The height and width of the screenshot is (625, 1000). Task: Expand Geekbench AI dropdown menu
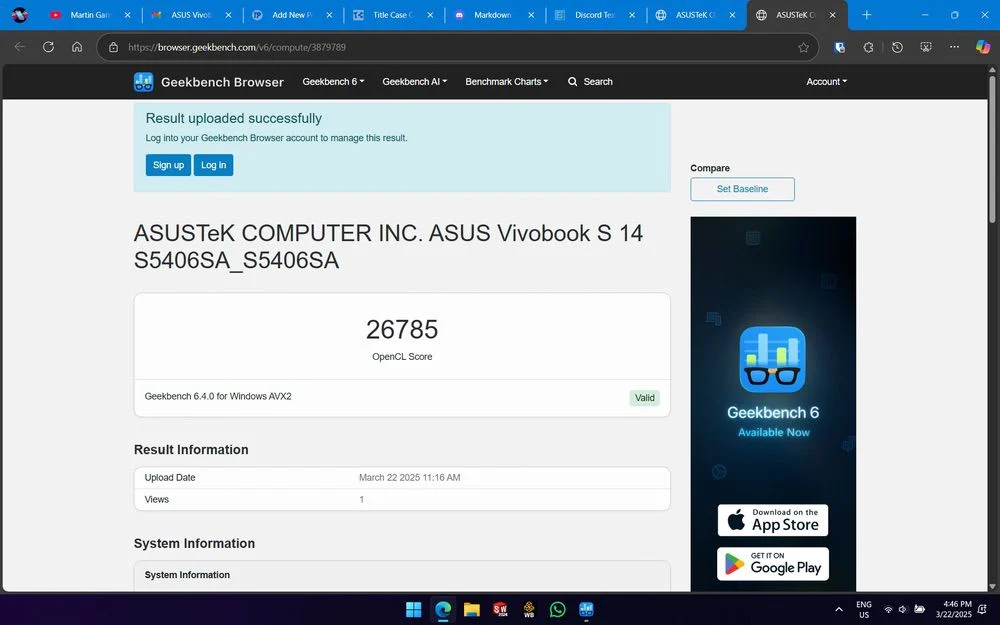(x=415, y=82)
